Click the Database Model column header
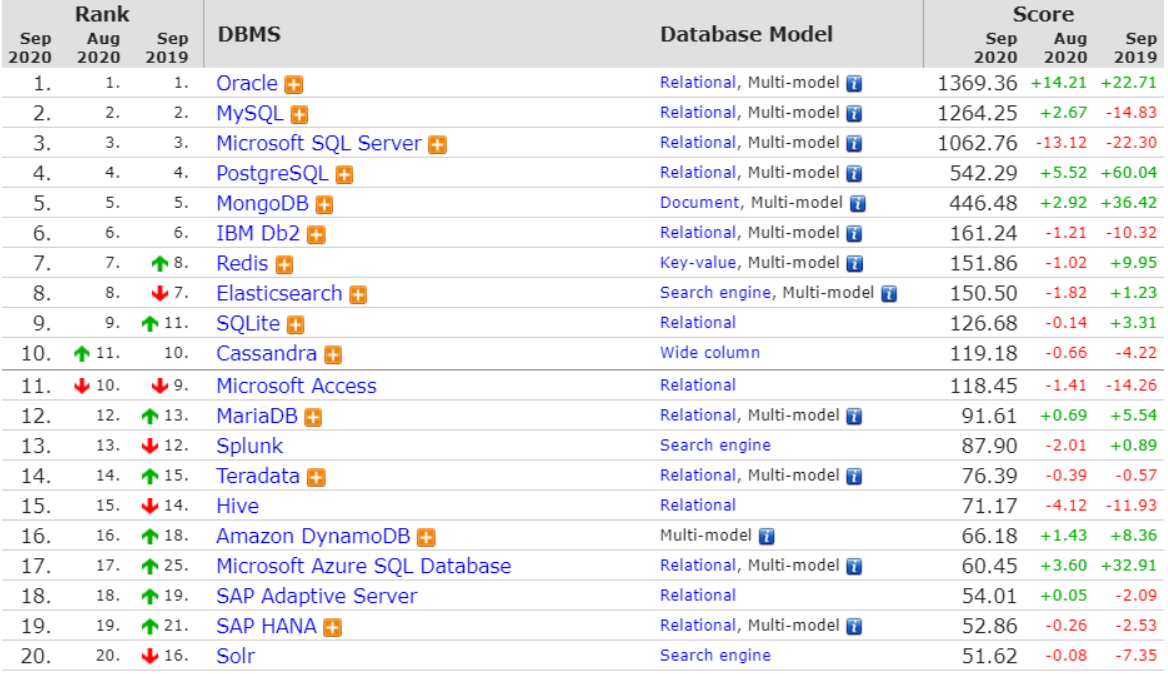Screen dimensions: 1168x674 point(746,34)
